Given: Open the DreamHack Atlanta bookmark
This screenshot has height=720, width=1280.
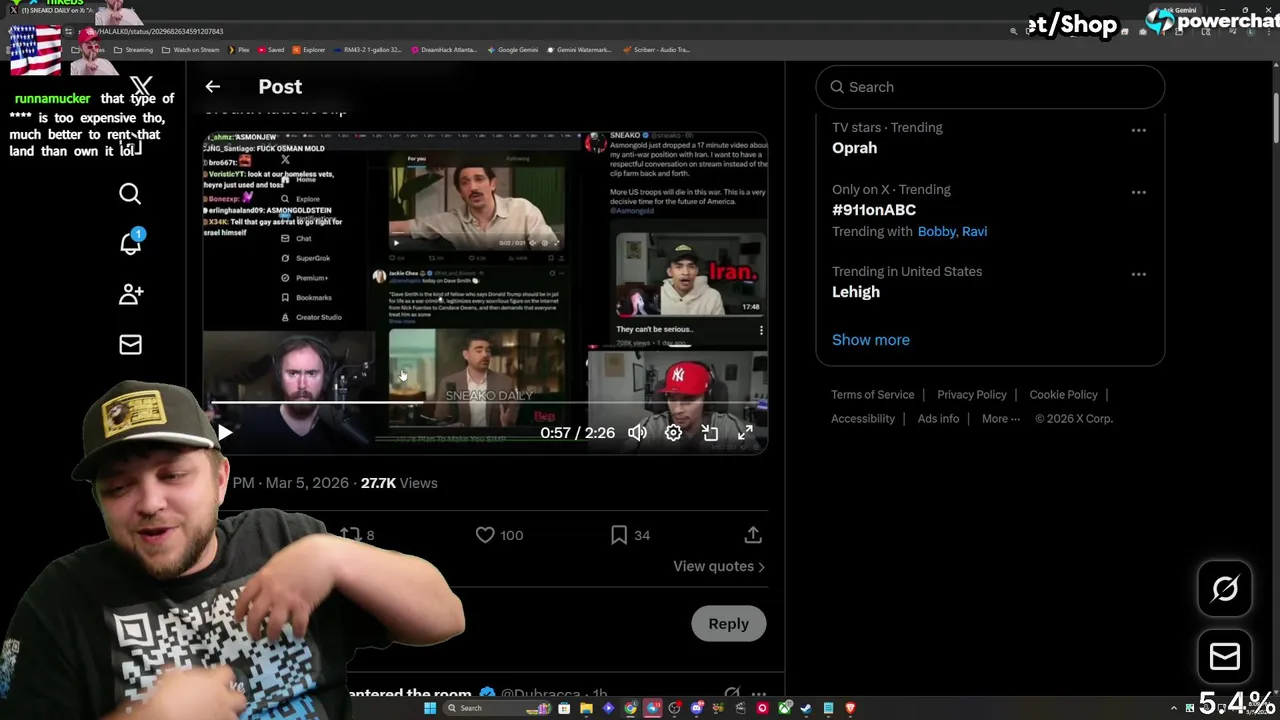Looking at the screenshot, I should point(443,49).
